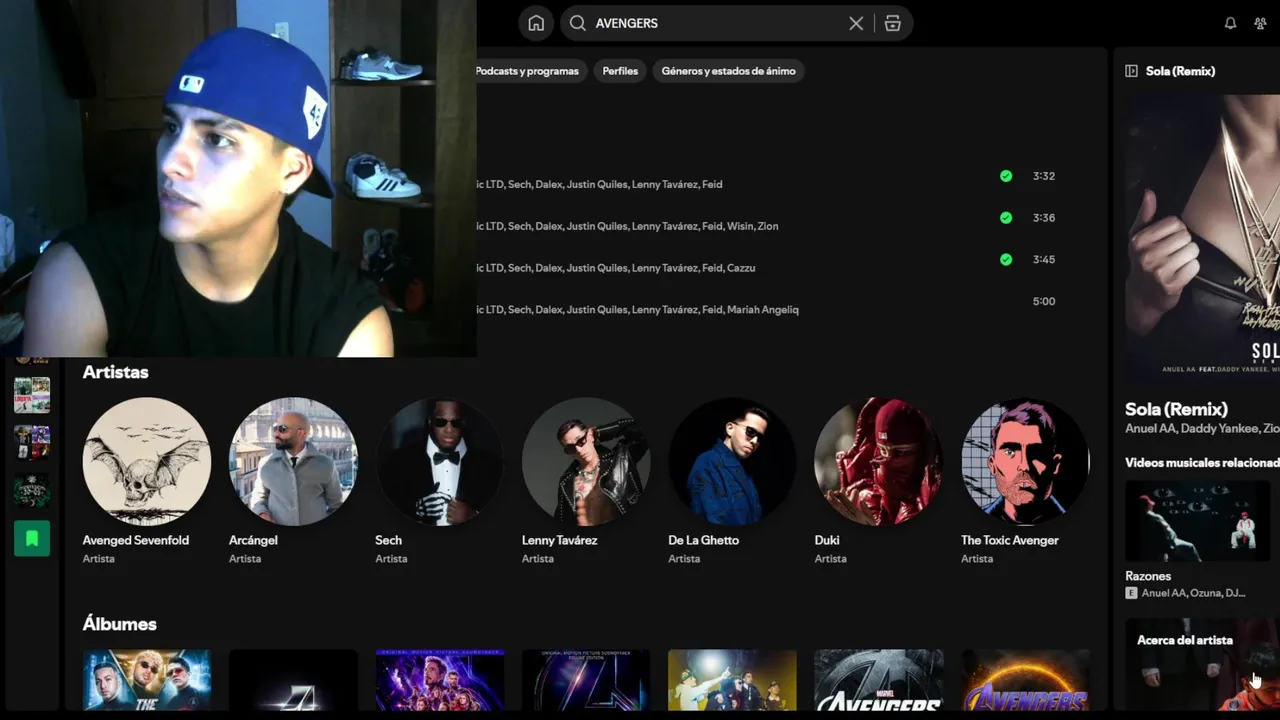
Task: Click Arcángel name link
Action: [253, 540]
